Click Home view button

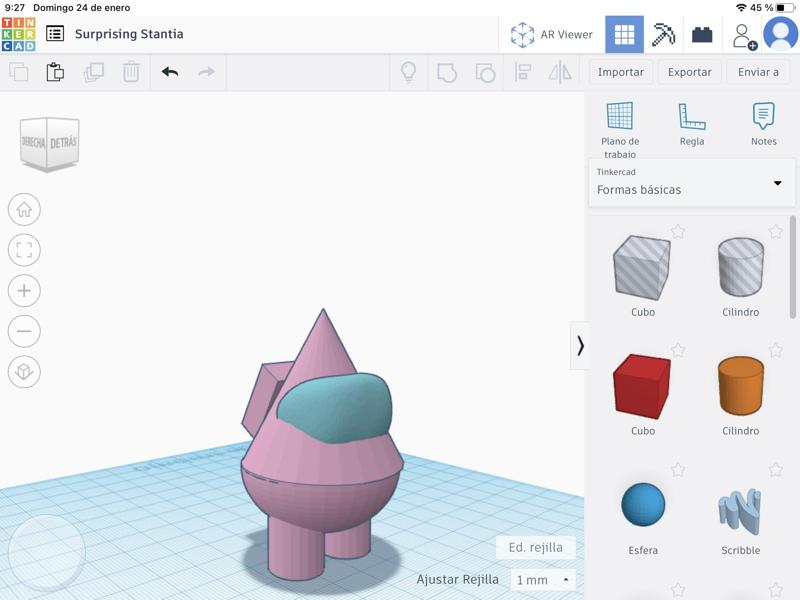point(24,210)
